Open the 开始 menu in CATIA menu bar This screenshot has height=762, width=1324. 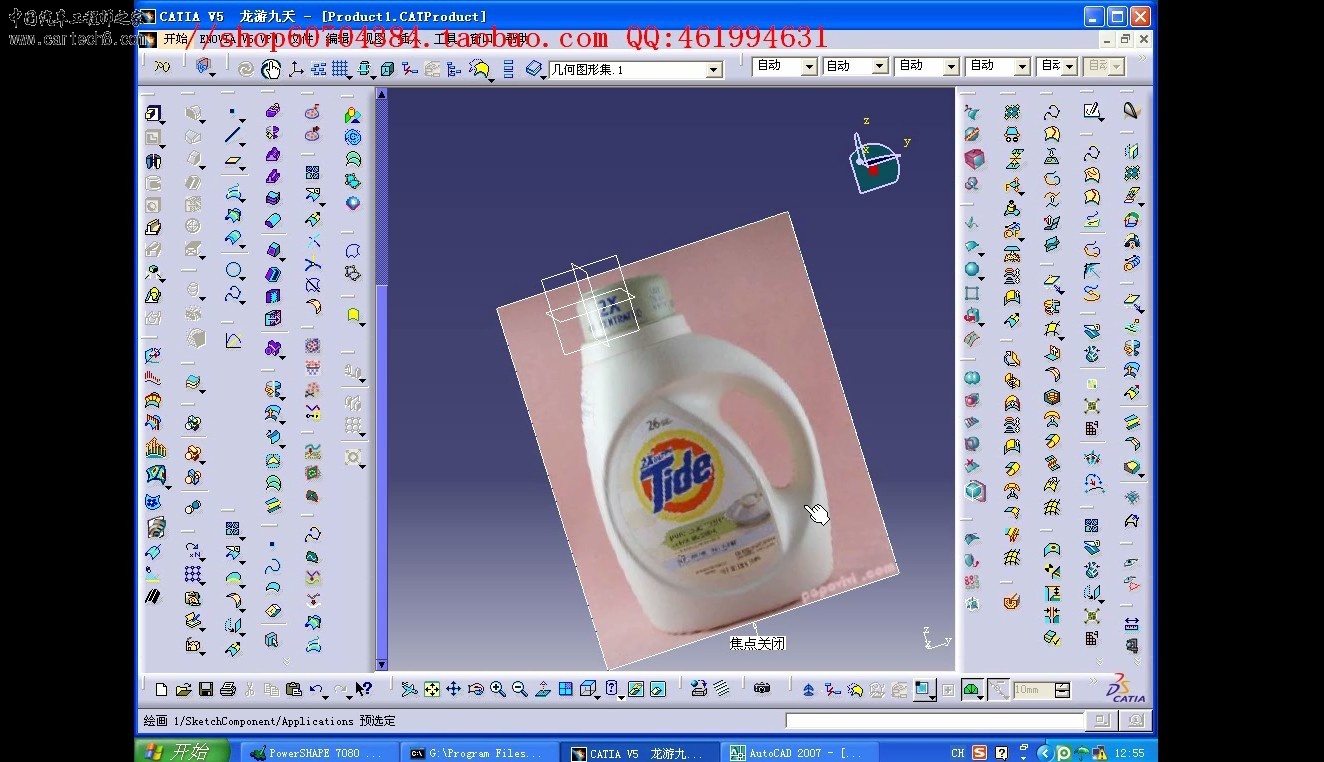175,39
